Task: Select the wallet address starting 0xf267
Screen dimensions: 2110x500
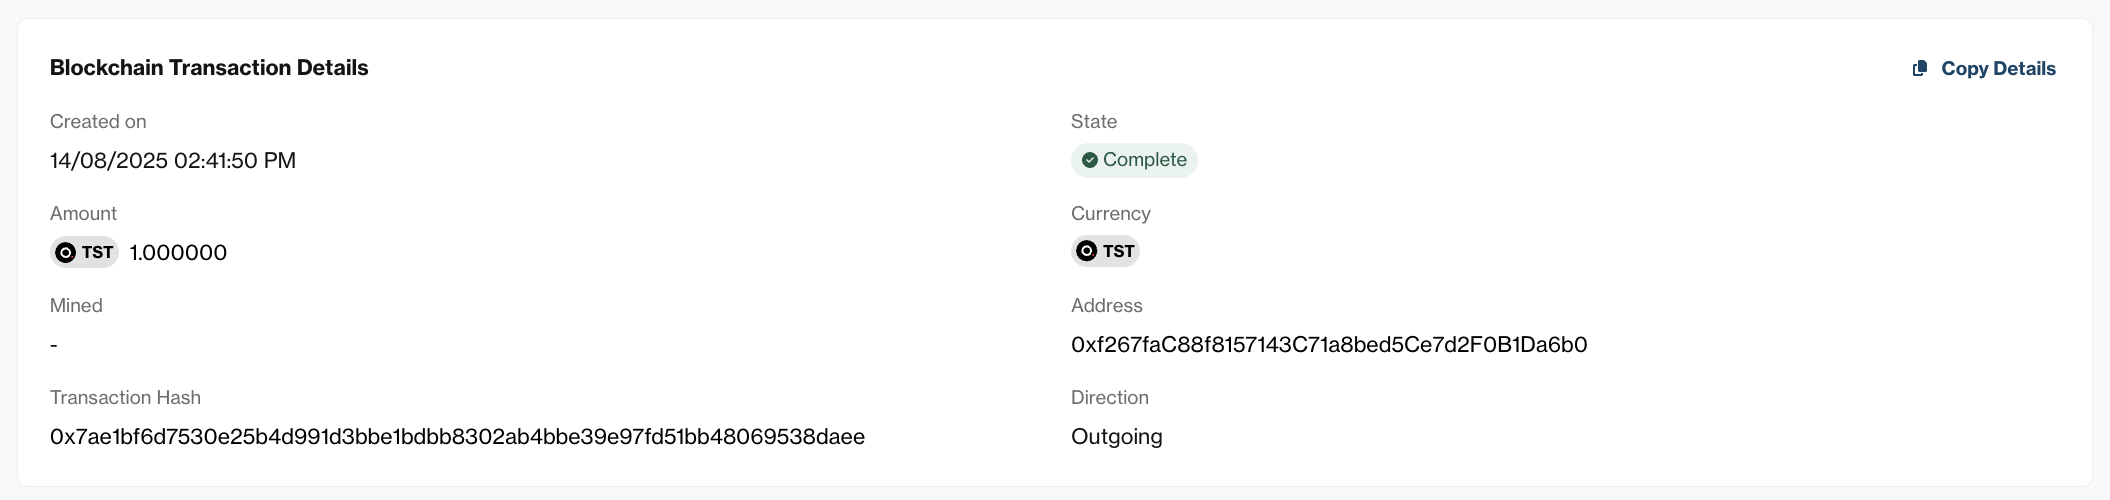Action: click(1329, 345)
